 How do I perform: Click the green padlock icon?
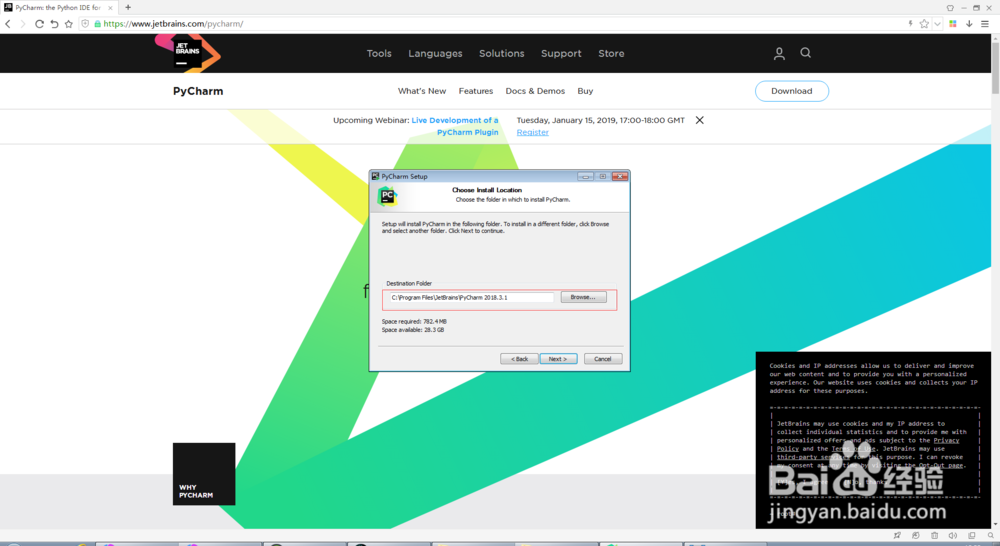(98, 24)
